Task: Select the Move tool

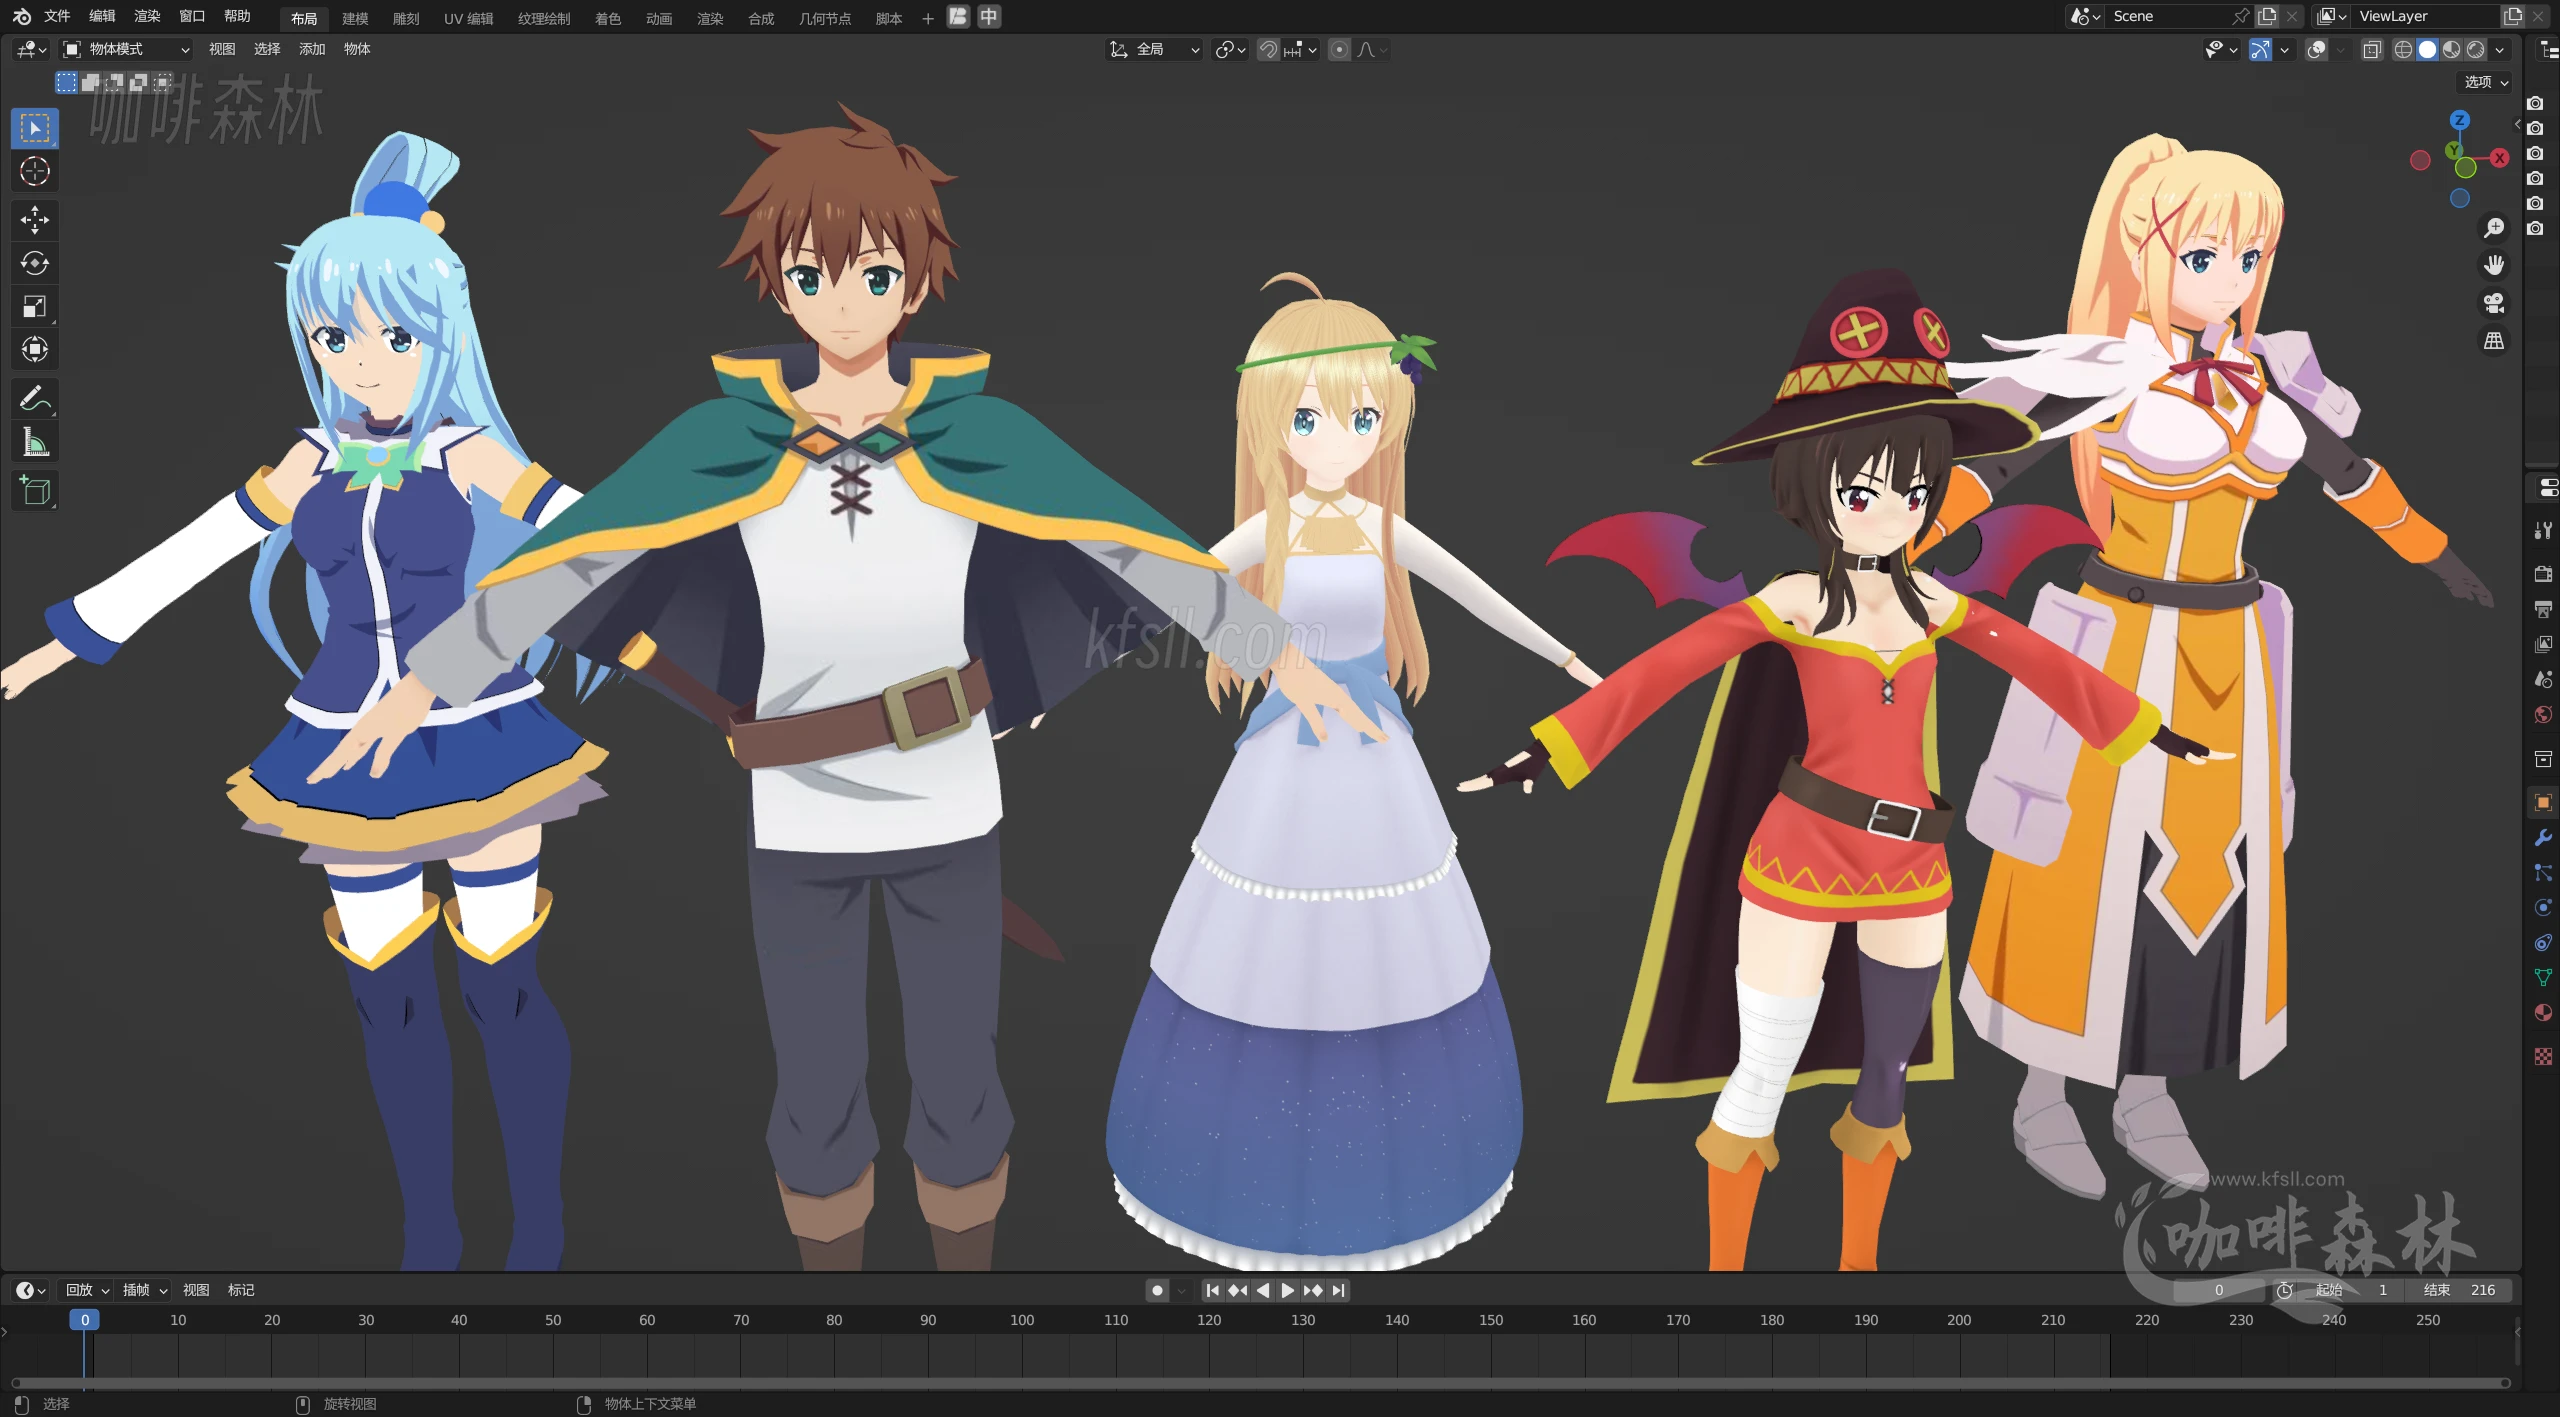Action: (35, 220)
